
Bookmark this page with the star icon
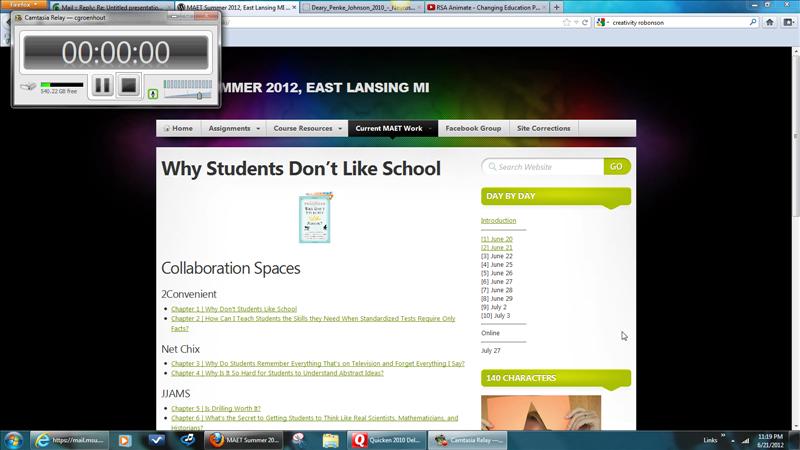point(566,22)
